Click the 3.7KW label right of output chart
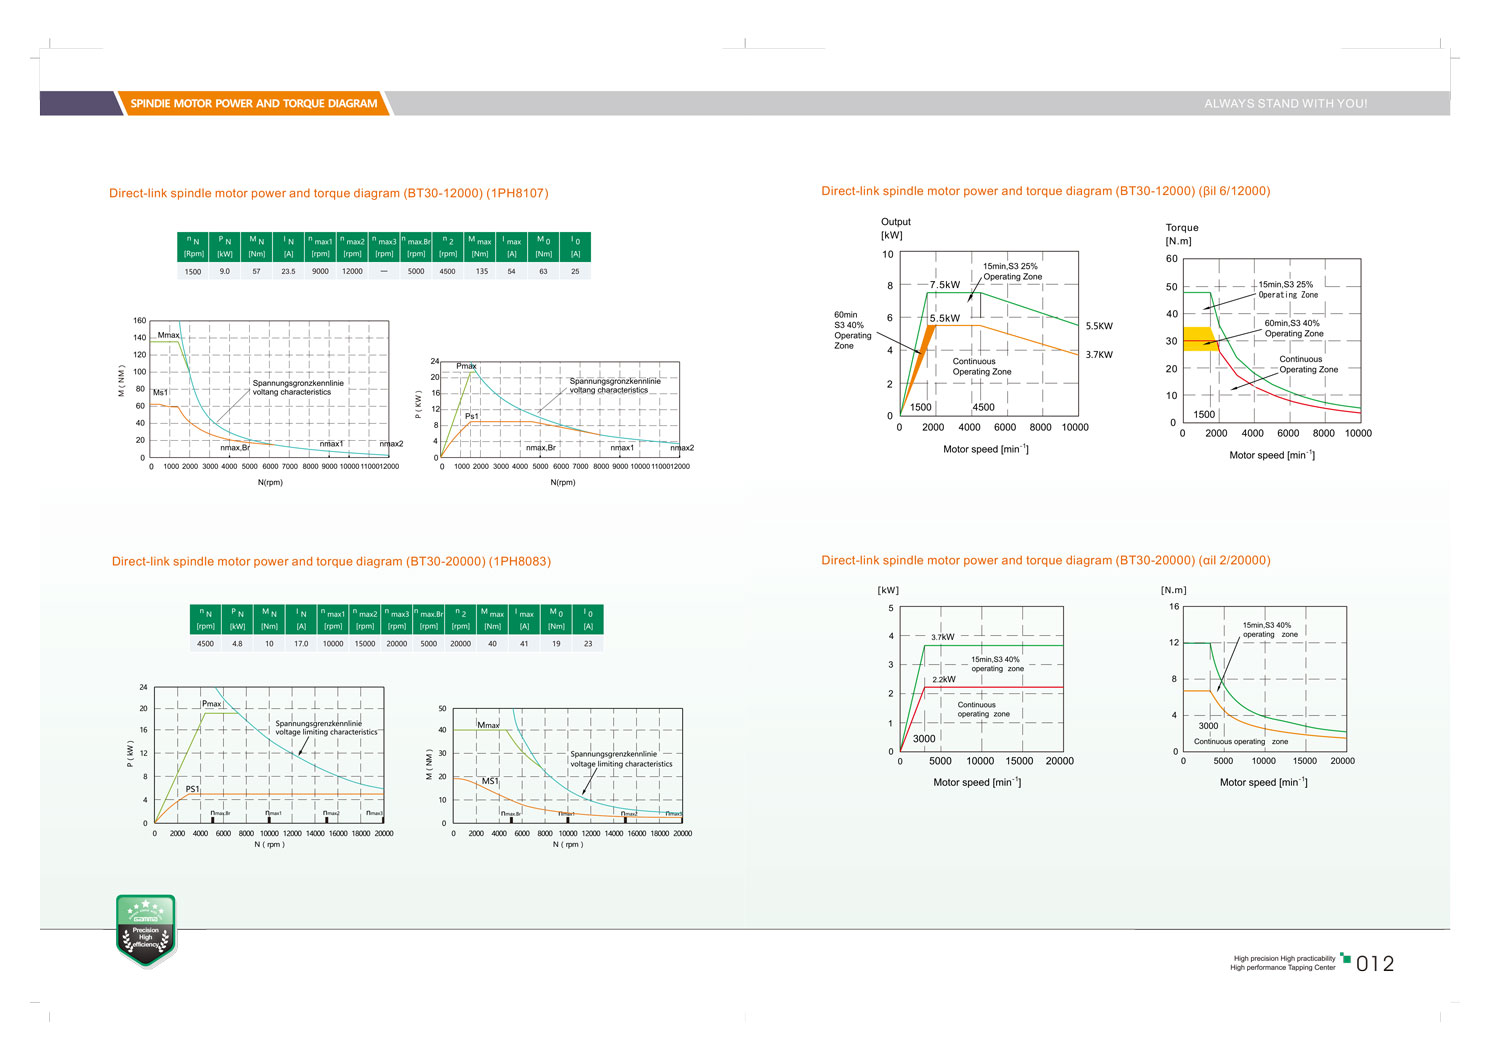The width and height of the screenshot is (1490, 1060). 1099,355
